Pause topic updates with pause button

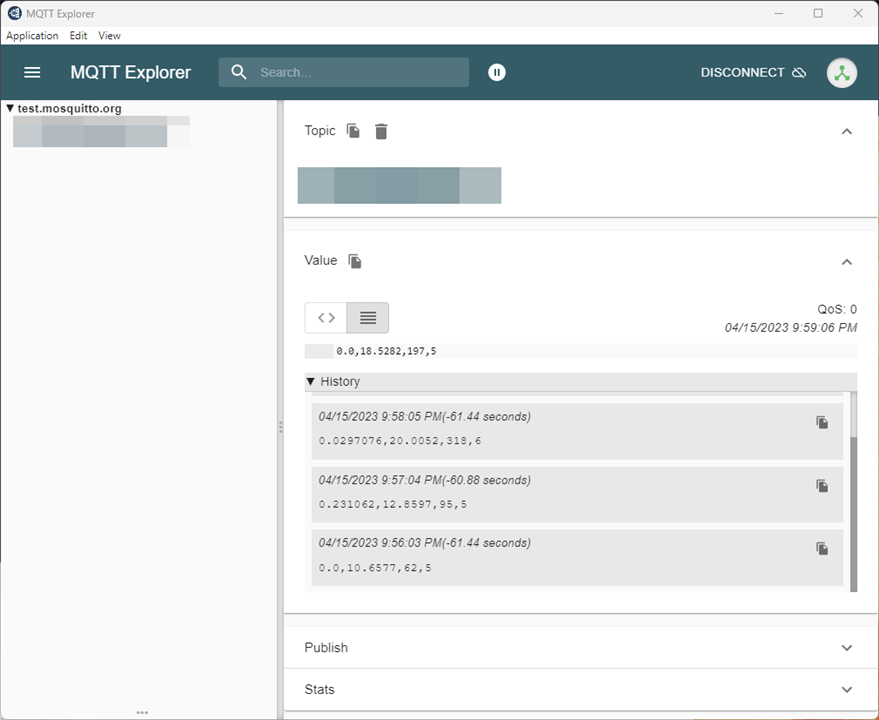[497, 72]
